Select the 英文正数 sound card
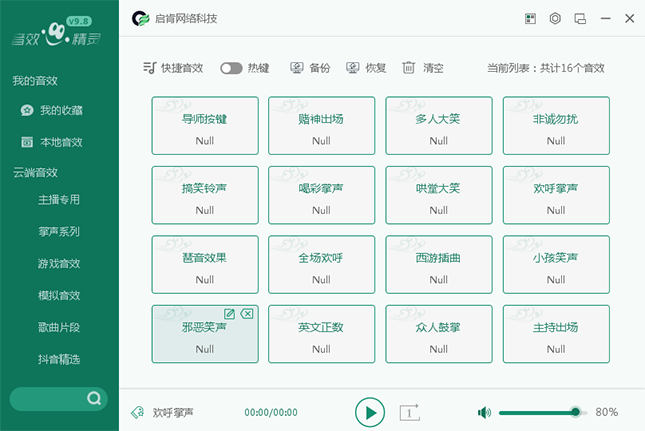 tap(322, 334)
